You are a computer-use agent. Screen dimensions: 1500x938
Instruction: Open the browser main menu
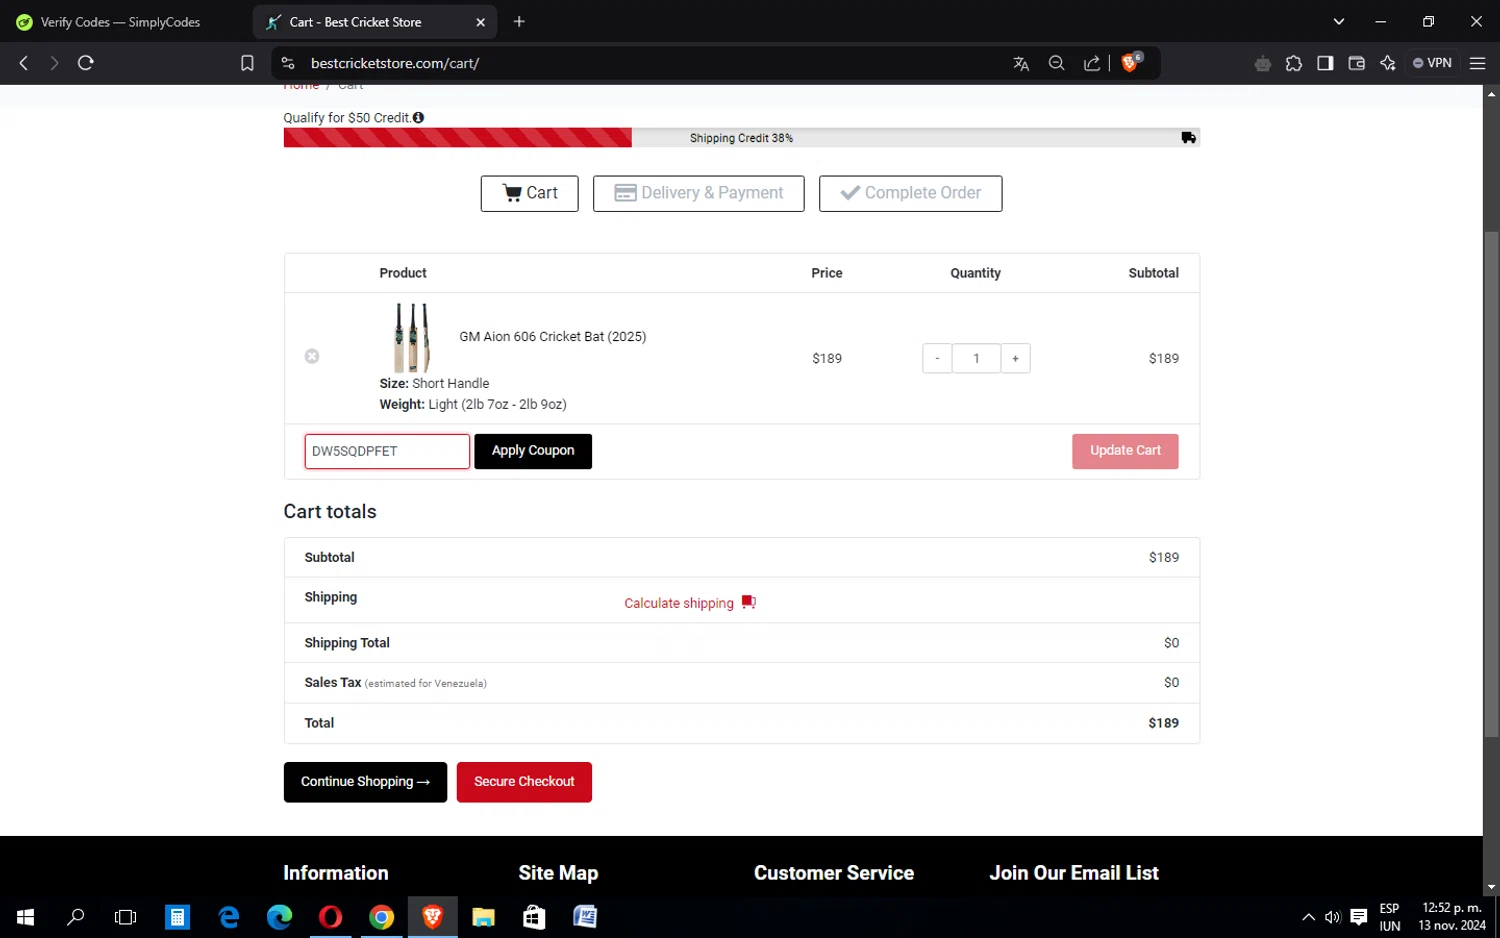coord(1477,63)
